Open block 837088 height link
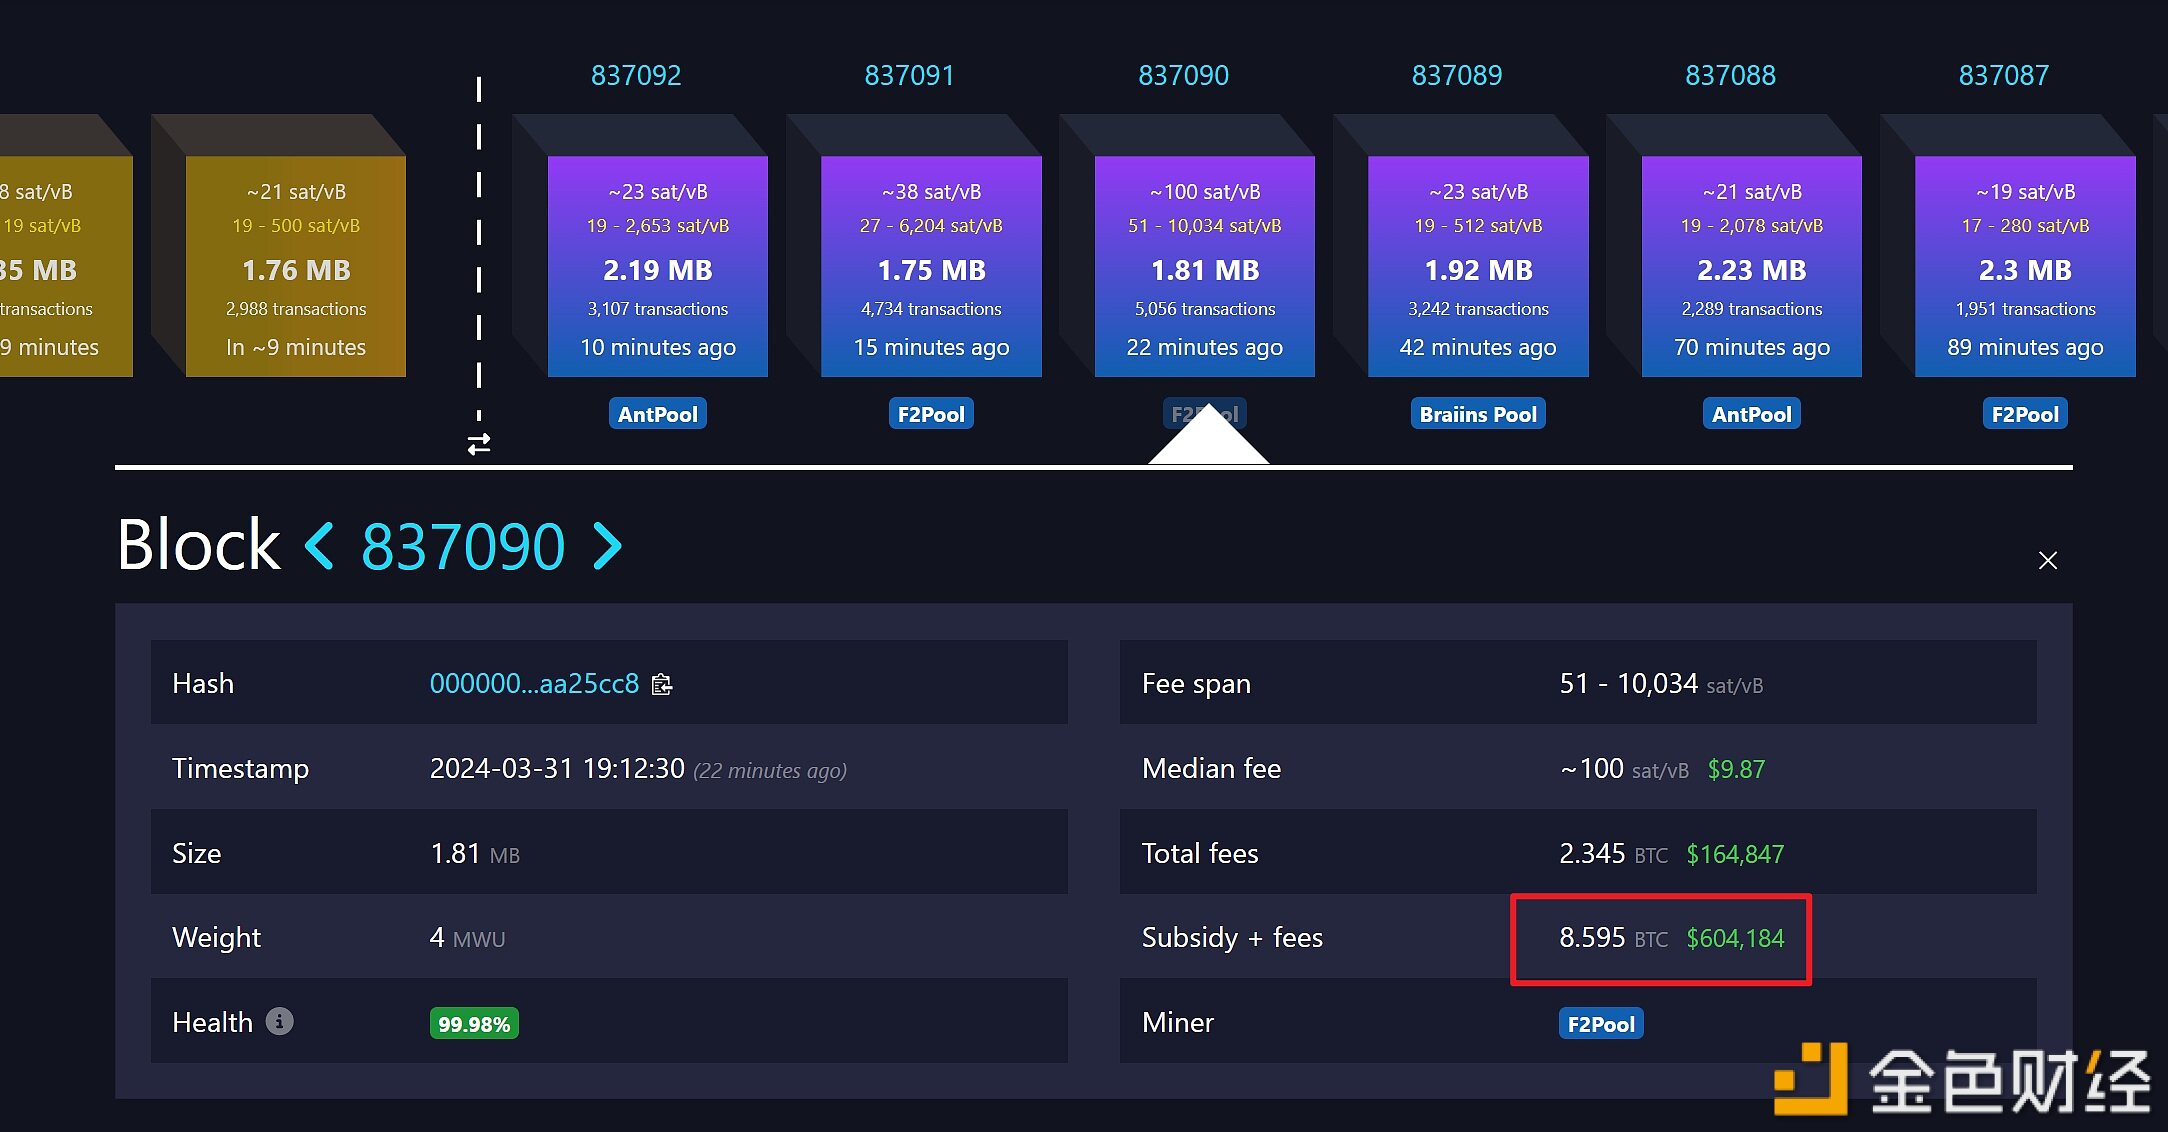Viewport: 2168px width, 1132px height. (x=1730, y=75)
